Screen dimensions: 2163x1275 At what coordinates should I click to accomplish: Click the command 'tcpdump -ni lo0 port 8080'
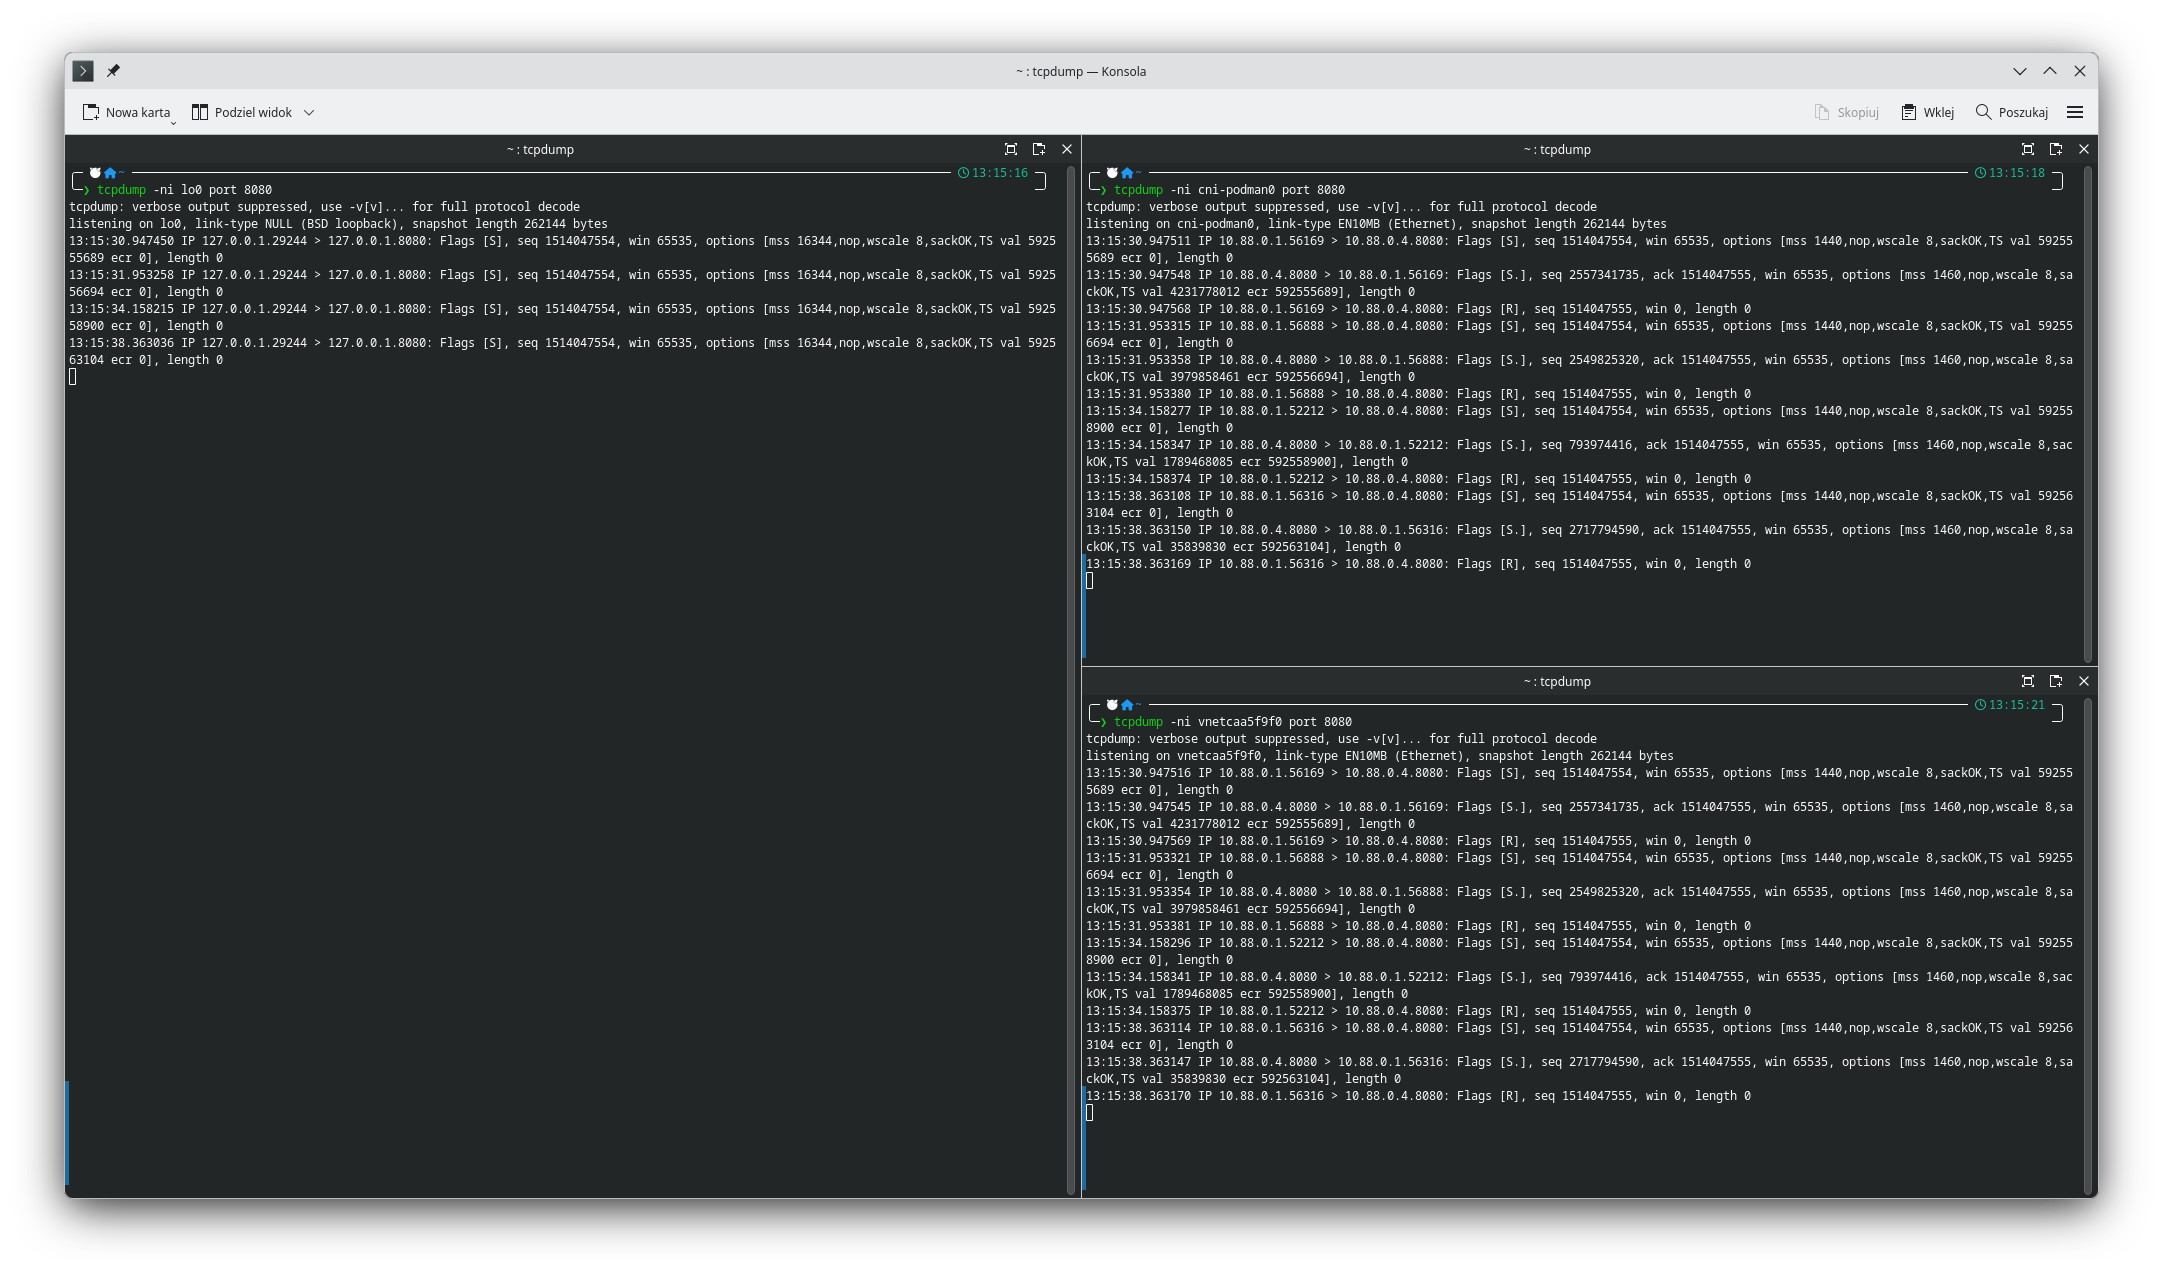tap(184, 190)
